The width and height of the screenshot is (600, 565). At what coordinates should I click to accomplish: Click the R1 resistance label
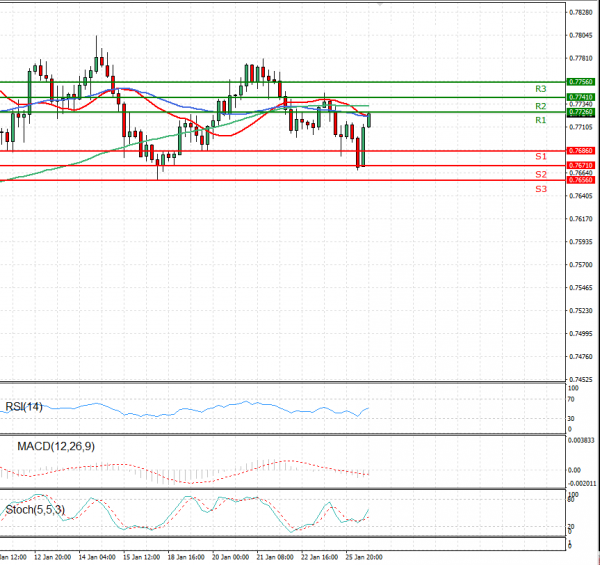[540, 120]
